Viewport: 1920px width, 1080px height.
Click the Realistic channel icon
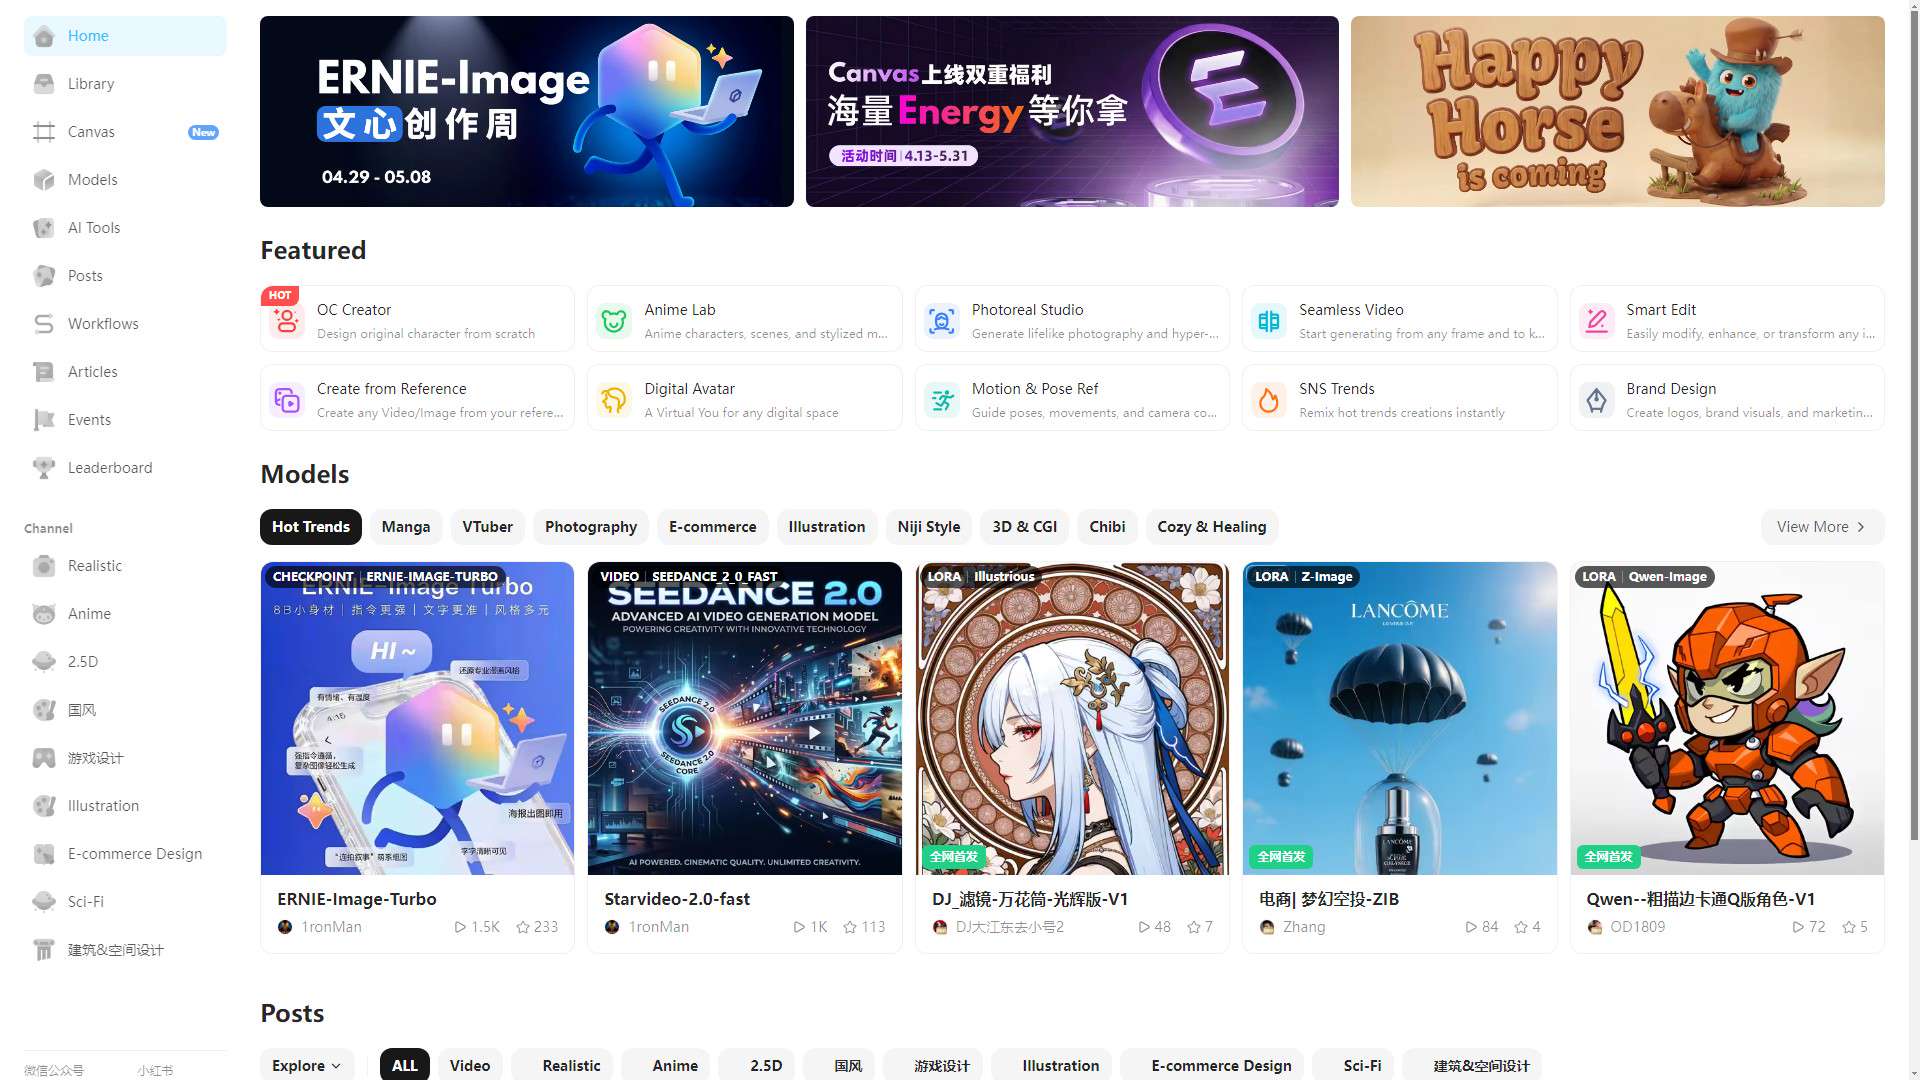[x=44, y=566]
